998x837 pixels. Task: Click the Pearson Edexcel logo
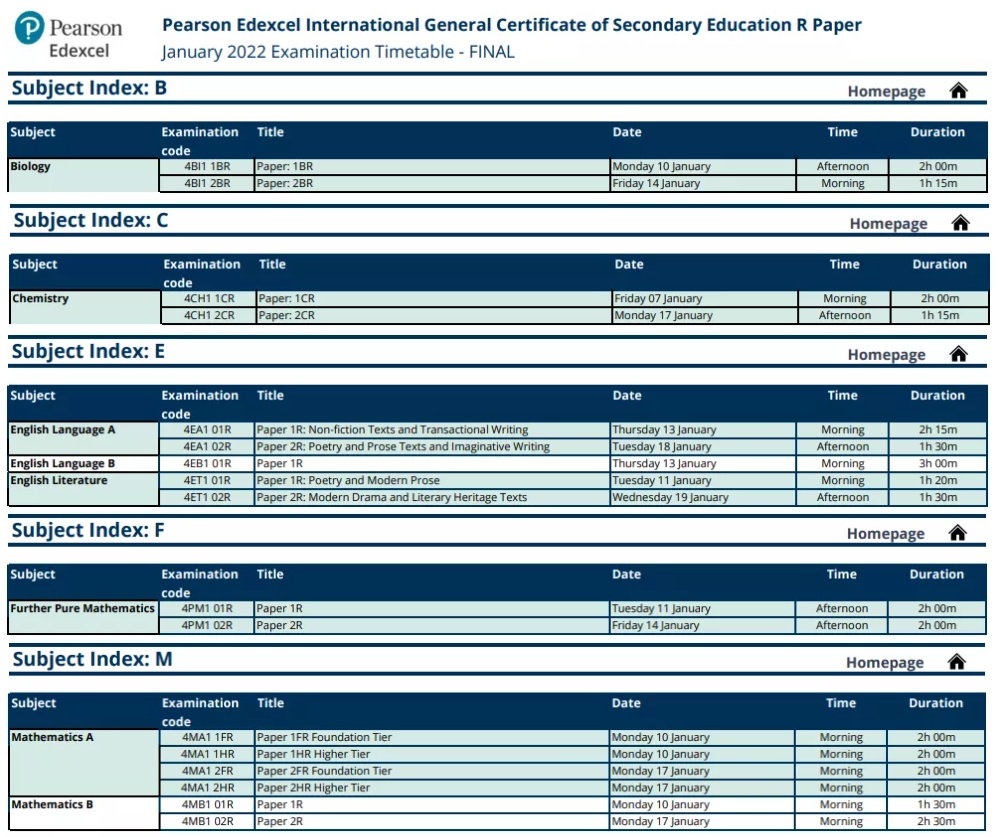[x=68, y=36]
